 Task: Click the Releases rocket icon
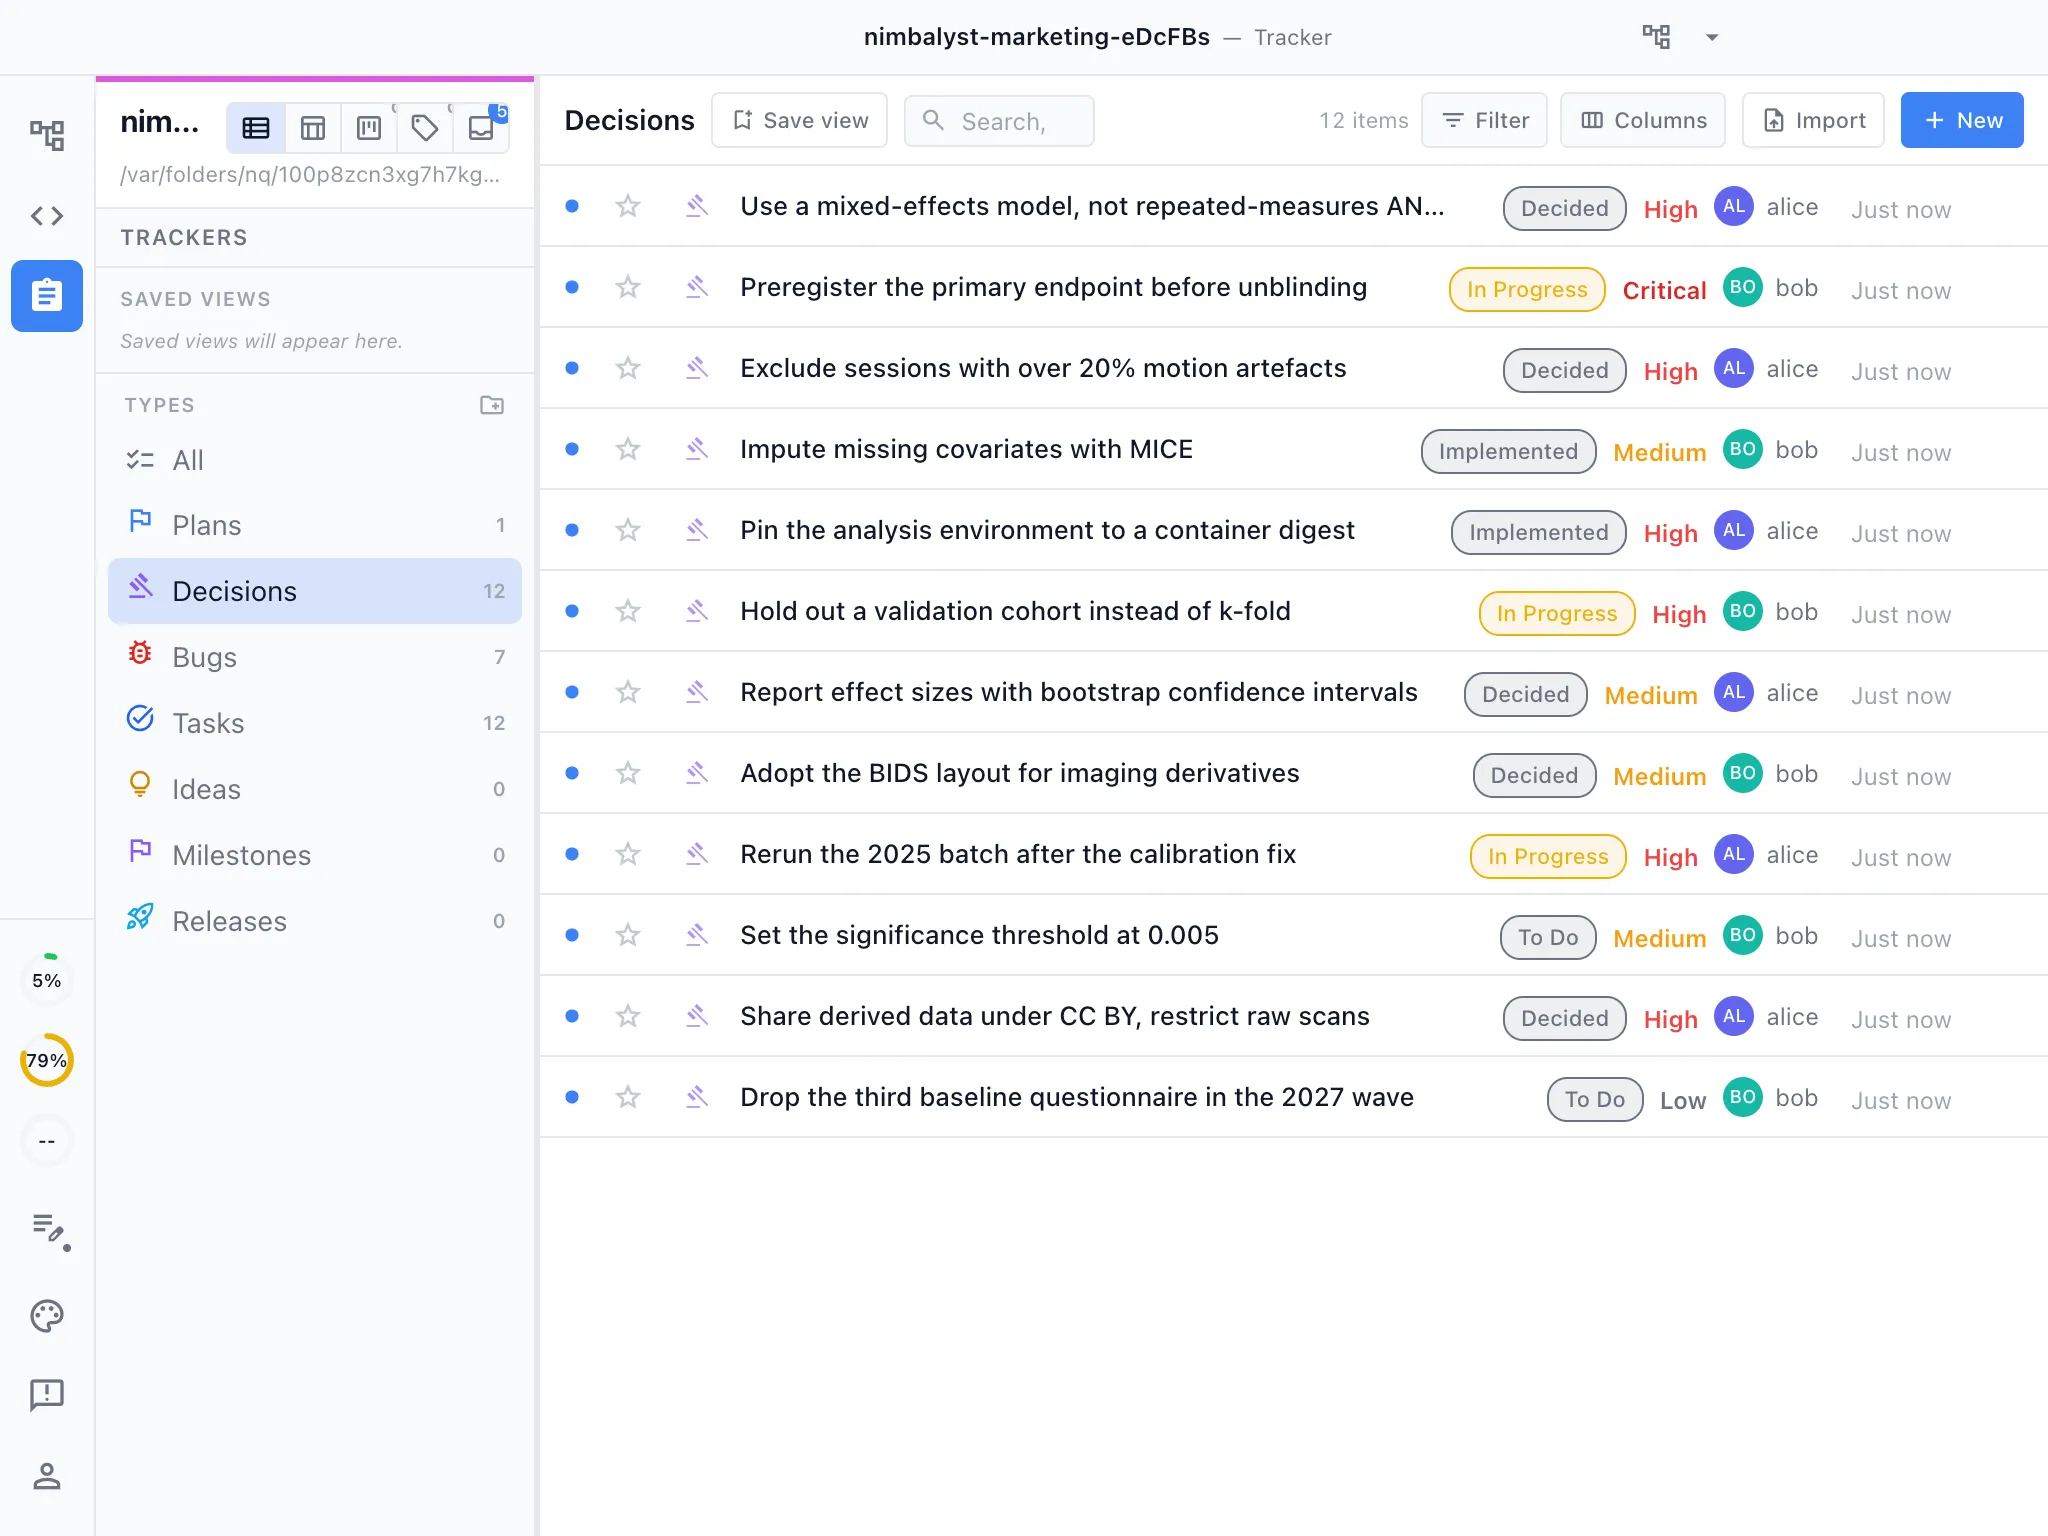[140, 917]
